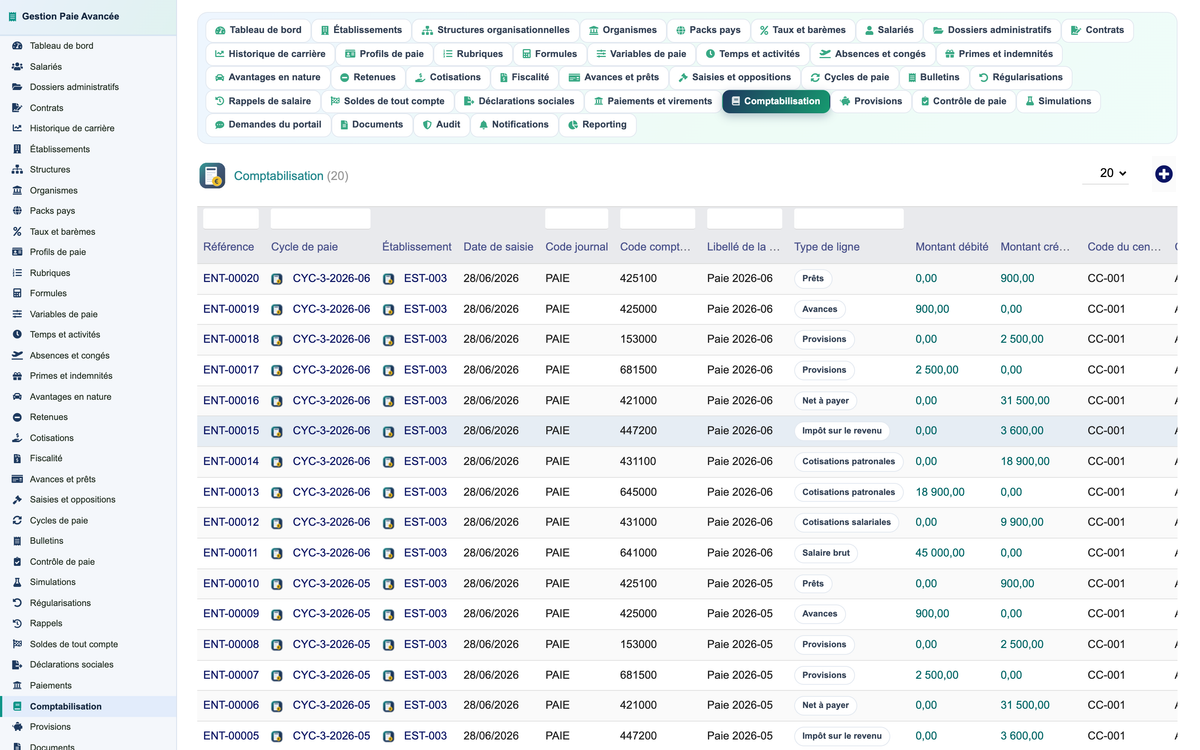Click the Cycle de paie filter field
Viewport: 1200px width, 750px height.
tap(320, 219)
